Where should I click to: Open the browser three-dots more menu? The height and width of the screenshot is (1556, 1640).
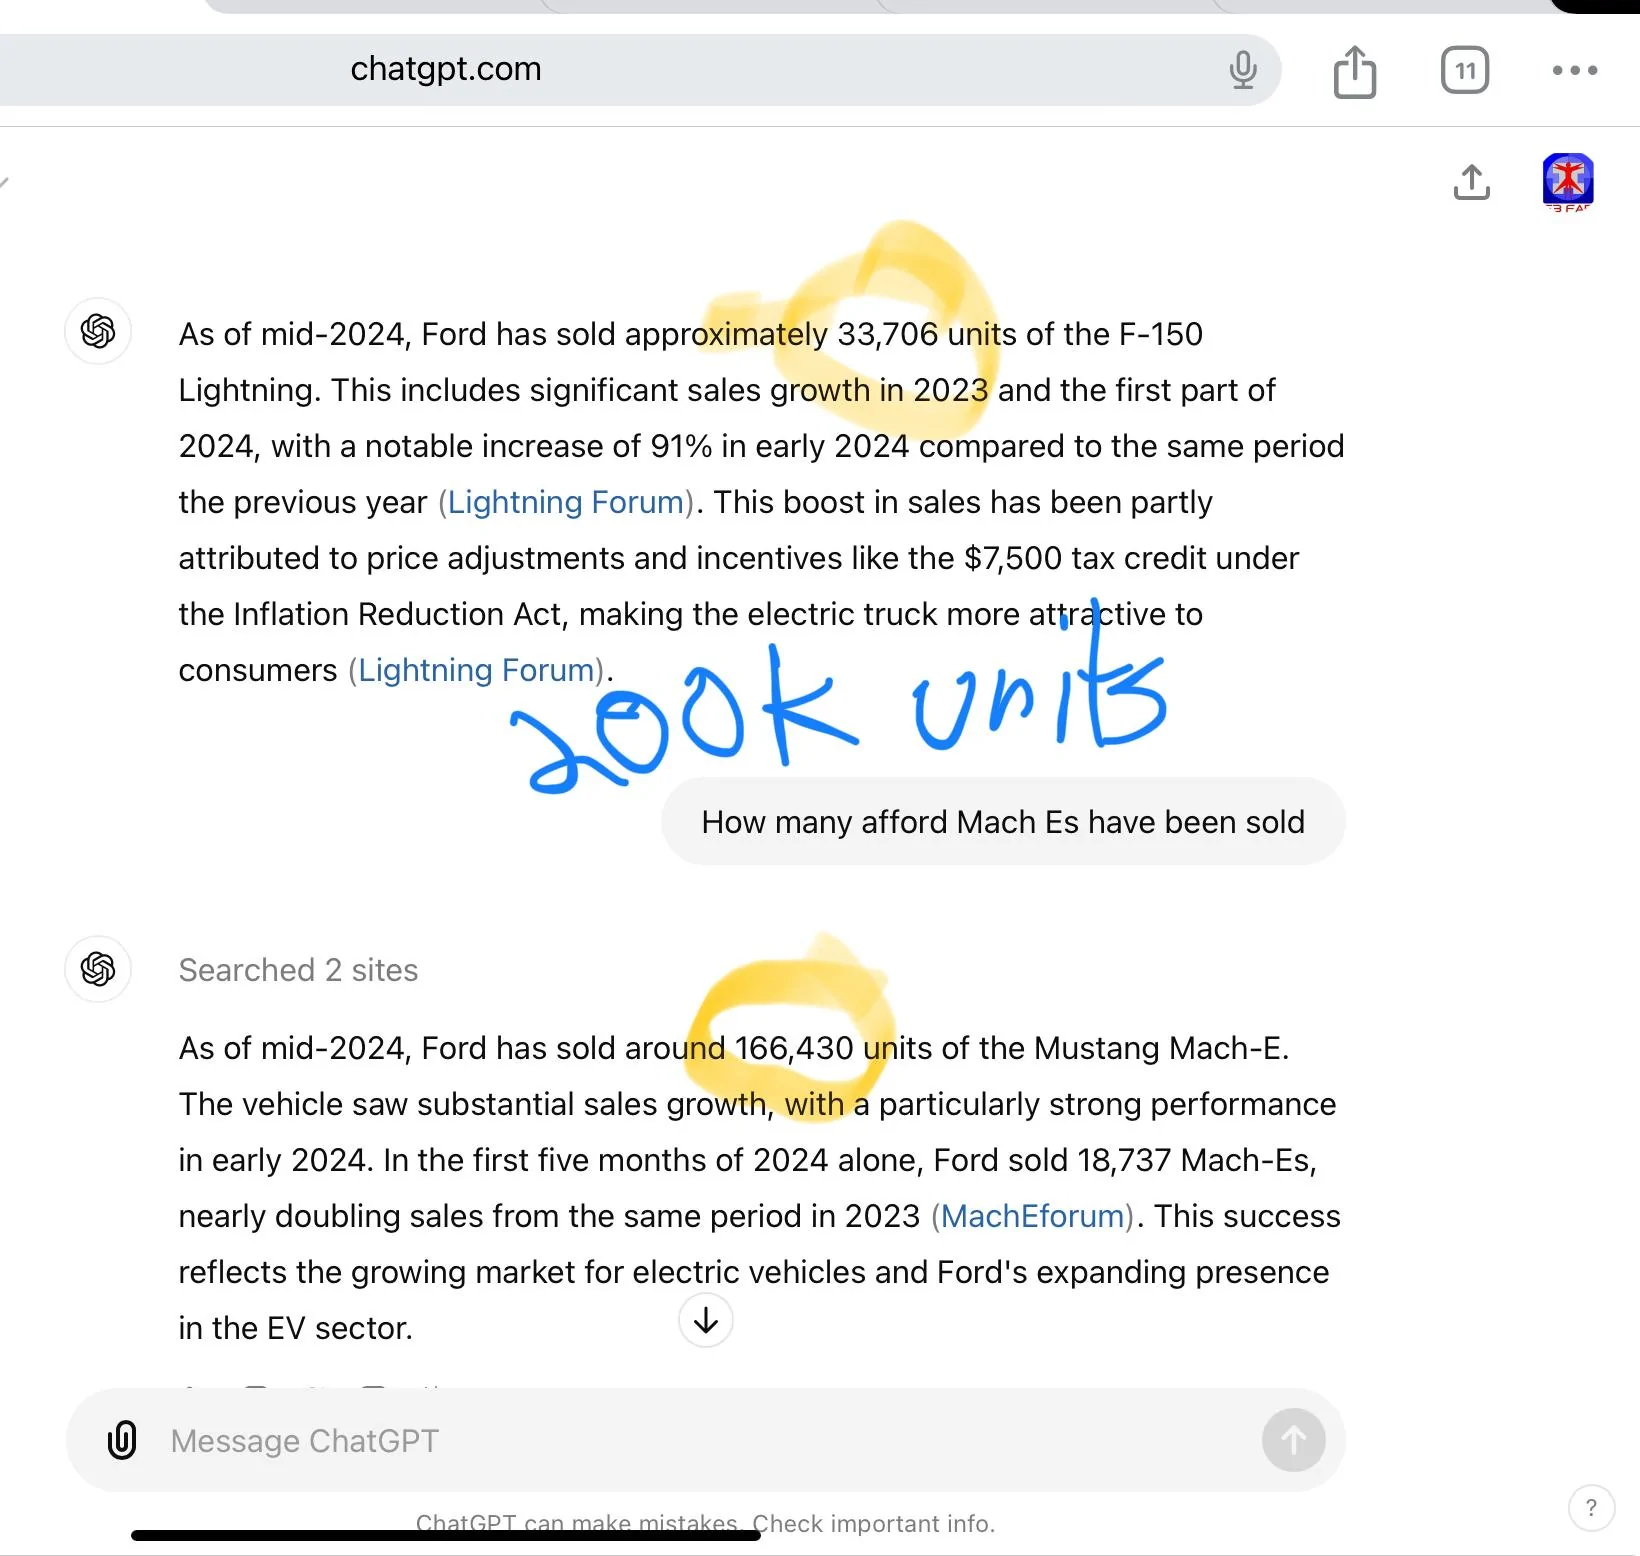(x=1575, y=70)
